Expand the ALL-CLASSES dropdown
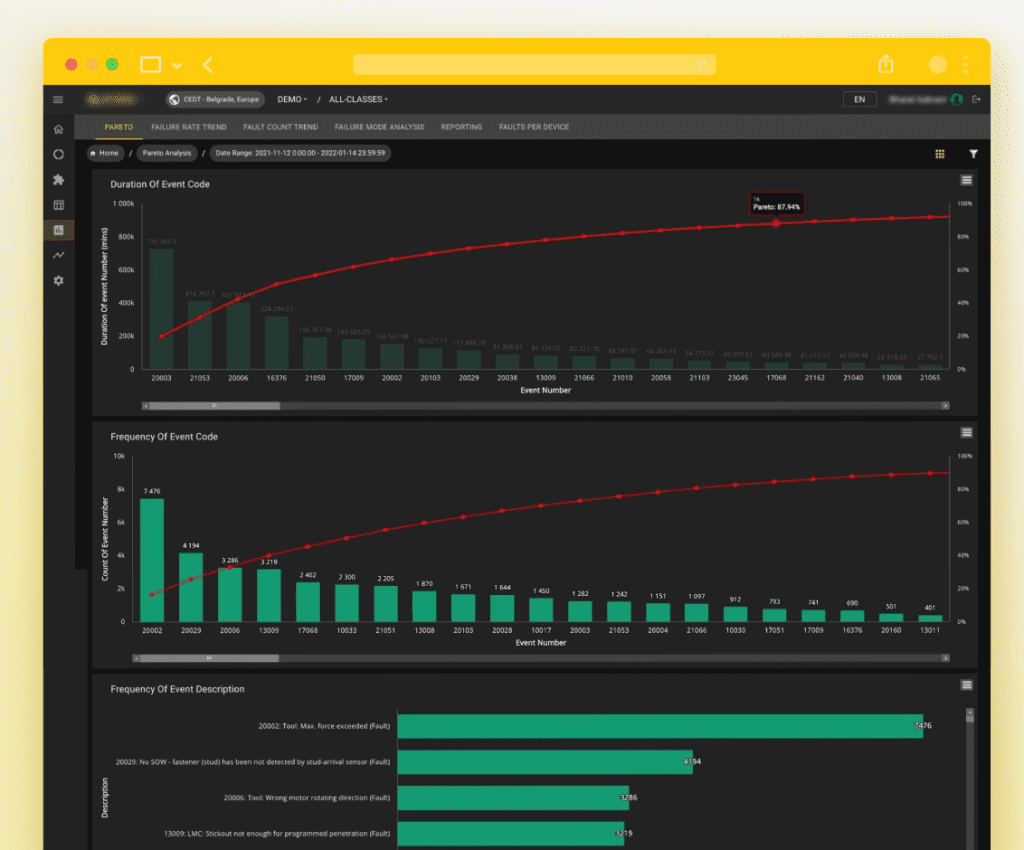The image size is (1024, 850). [358, 100]
